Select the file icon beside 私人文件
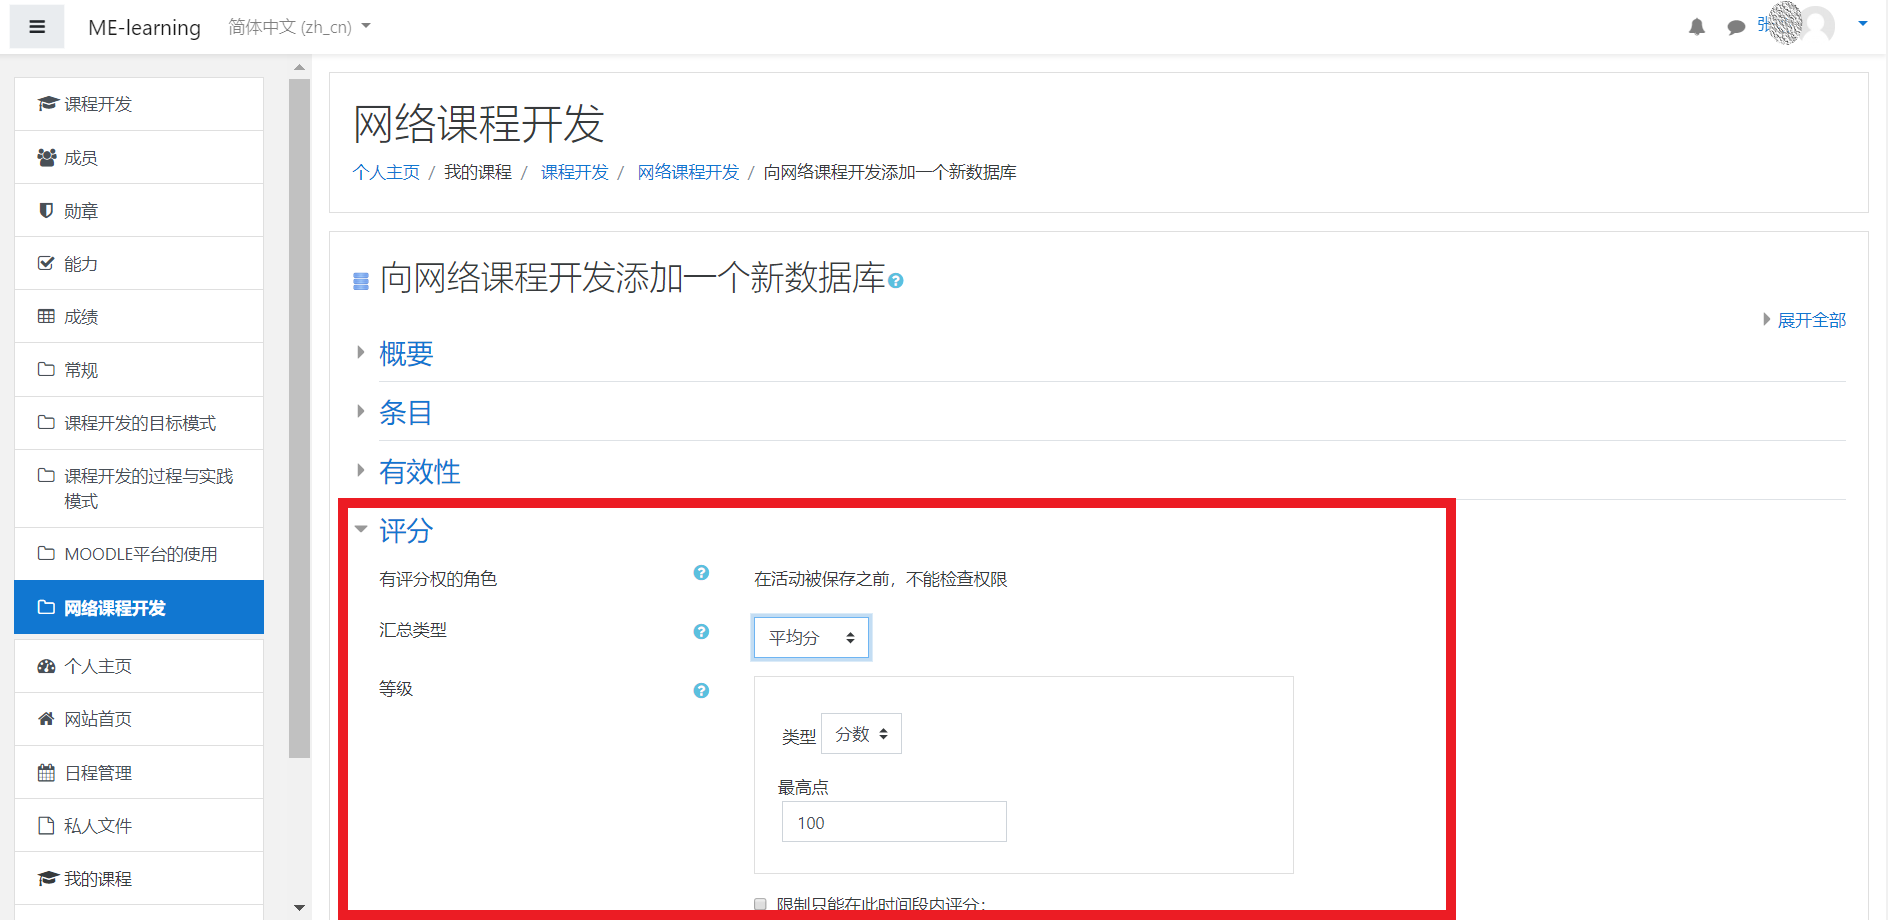This screenshot has height=920, width=1888. click(46, 825)
